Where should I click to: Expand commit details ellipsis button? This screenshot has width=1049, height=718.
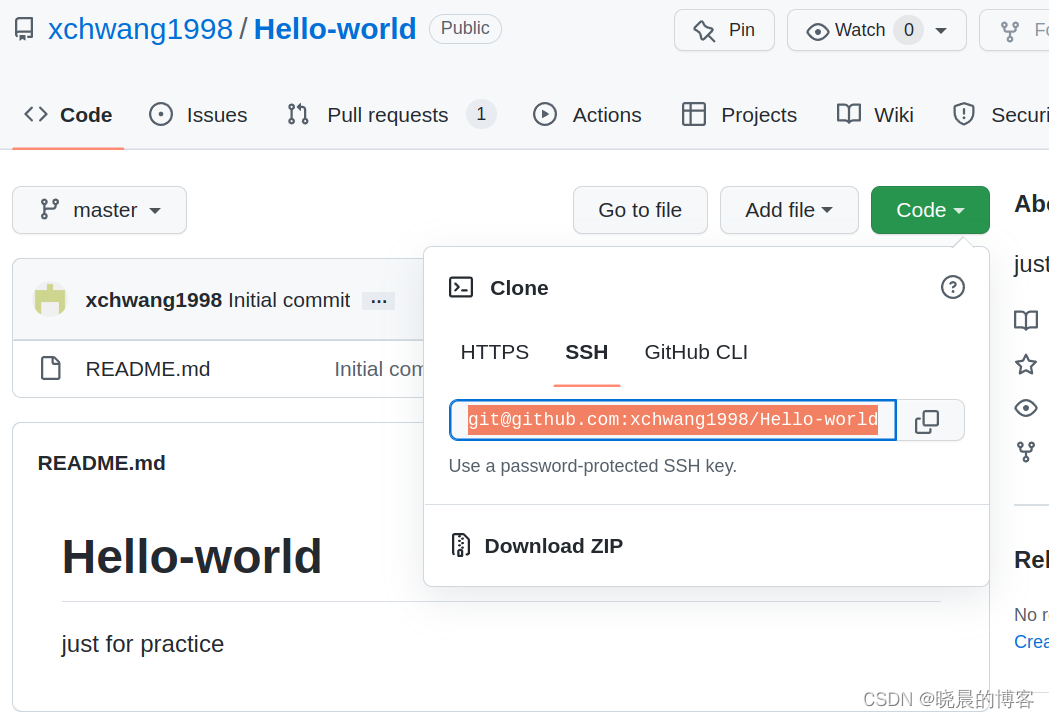click(379, 301)
